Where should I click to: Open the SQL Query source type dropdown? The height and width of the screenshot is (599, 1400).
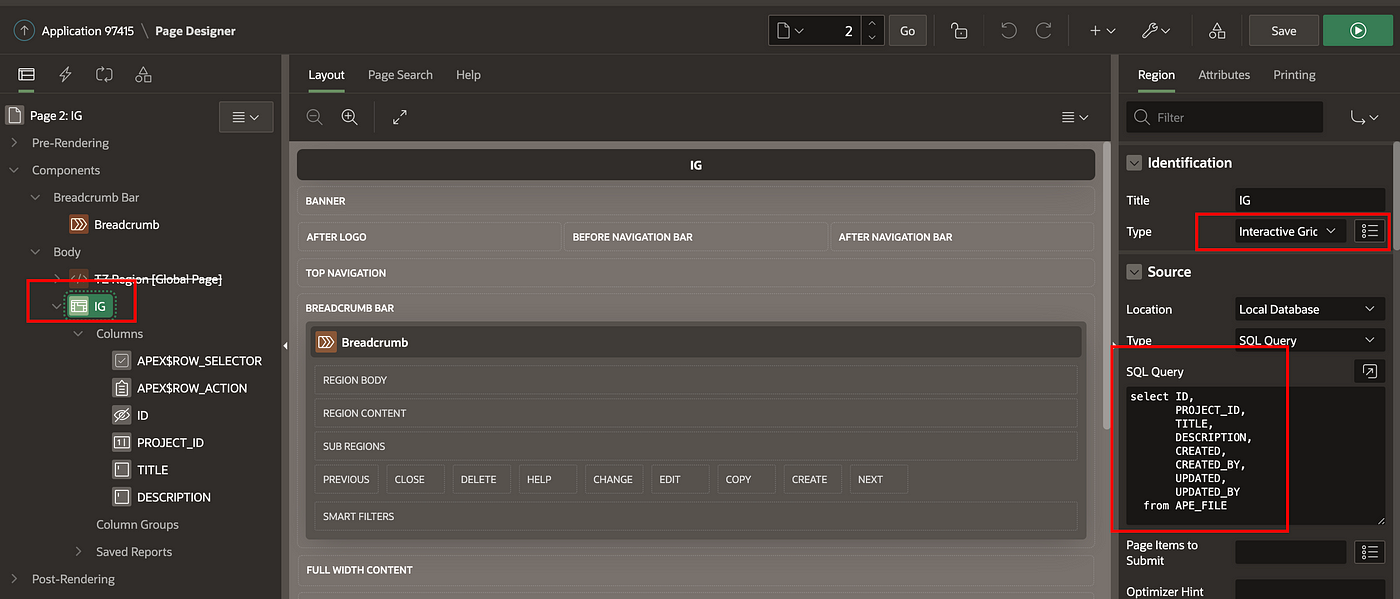pyautogui.click(x=1309, y=340)
